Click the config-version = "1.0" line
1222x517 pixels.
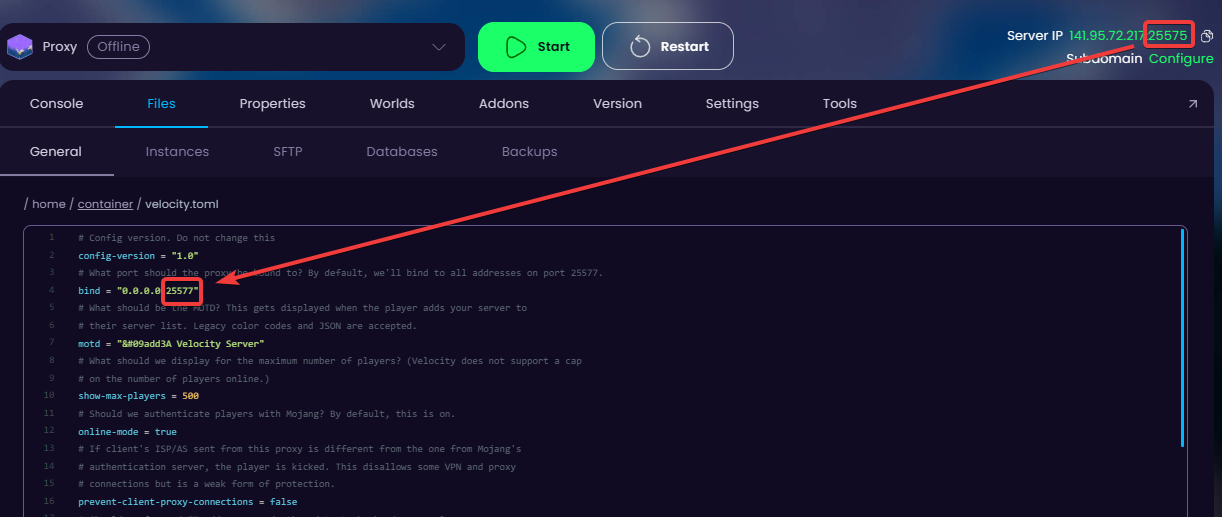click(138, 256)
